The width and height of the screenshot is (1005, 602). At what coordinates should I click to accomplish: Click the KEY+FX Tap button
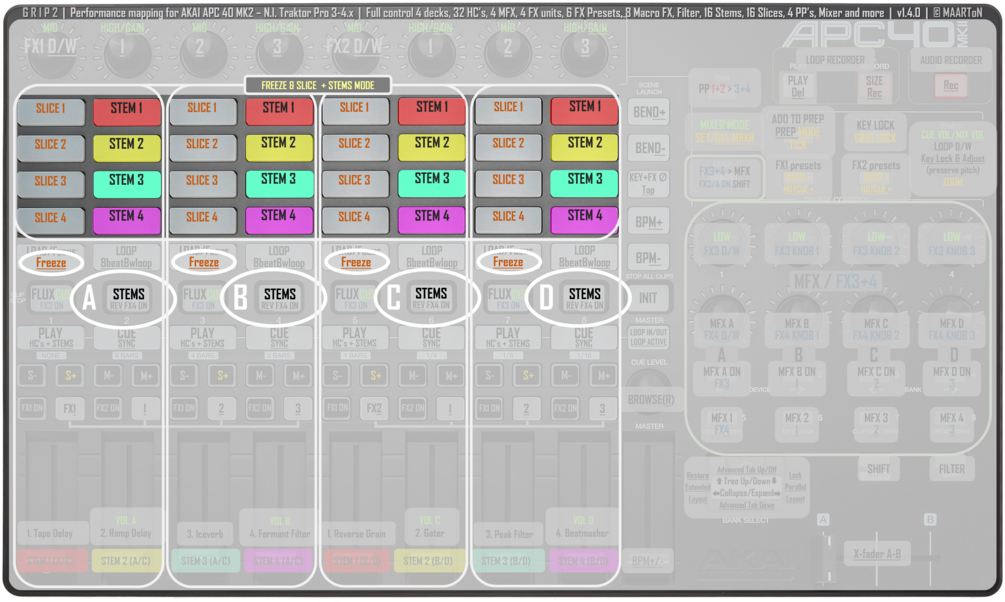648,184
